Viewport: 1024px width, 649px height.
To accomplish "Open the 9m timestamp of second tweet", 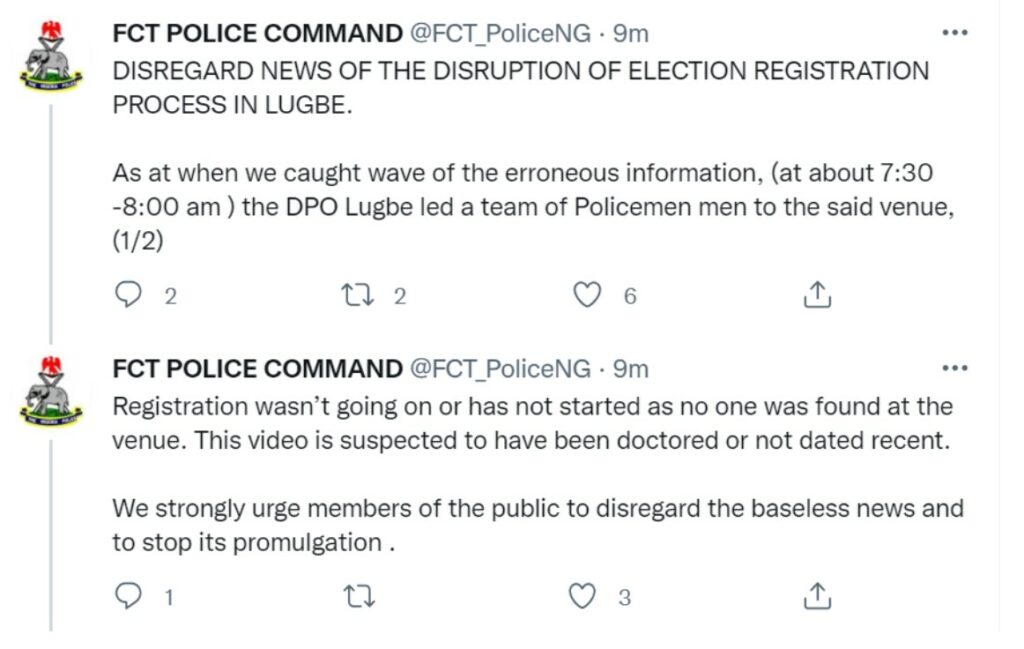I will [x=631, y=370].
